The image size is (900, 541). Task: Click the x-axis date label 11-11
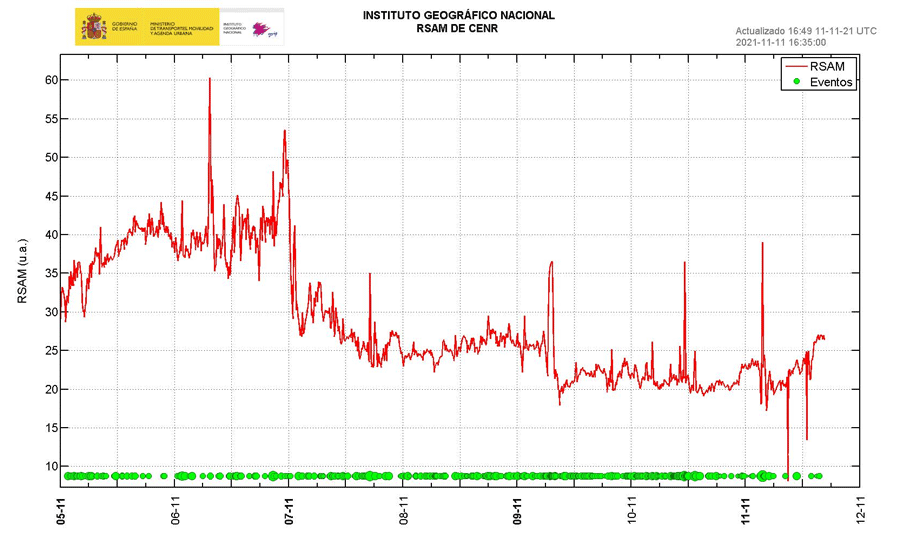pos(745,511)
